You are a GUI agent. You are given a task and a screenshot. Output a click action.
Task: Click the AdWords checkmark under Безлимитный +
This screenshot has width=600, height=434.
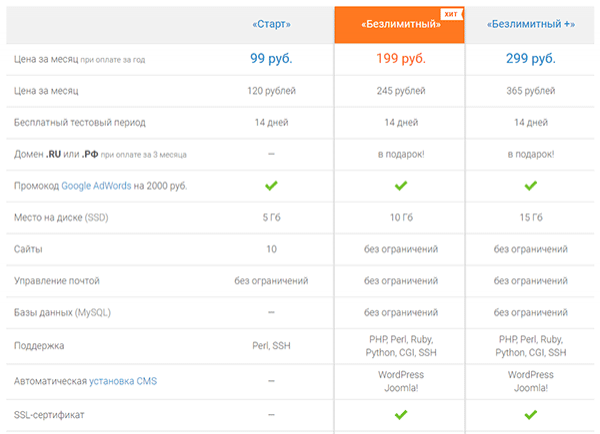click(531, 186)
